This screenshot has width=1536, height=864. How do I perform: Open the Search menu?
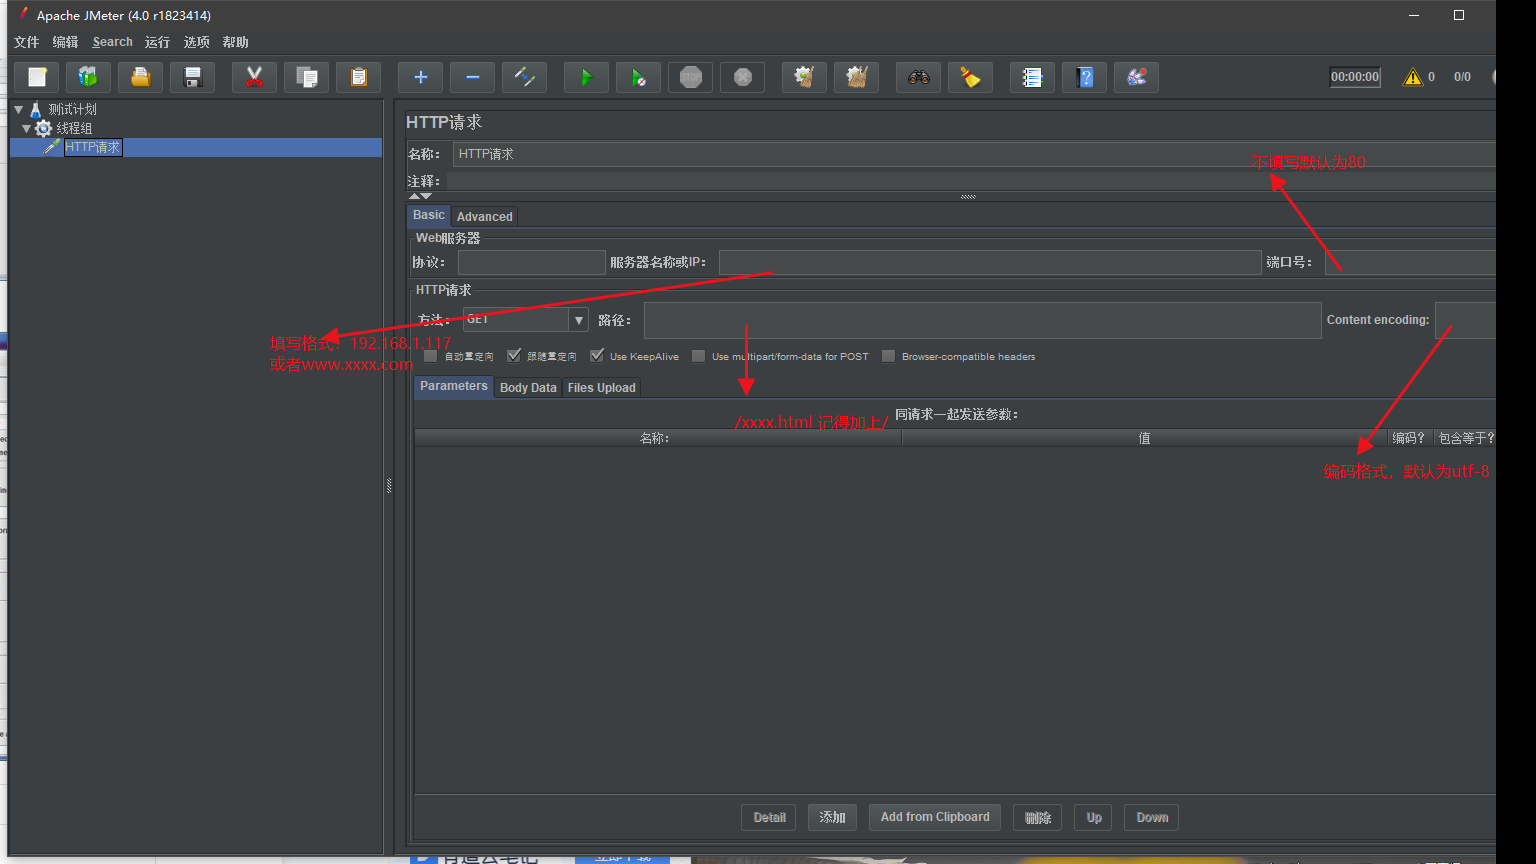click(112, 42)
